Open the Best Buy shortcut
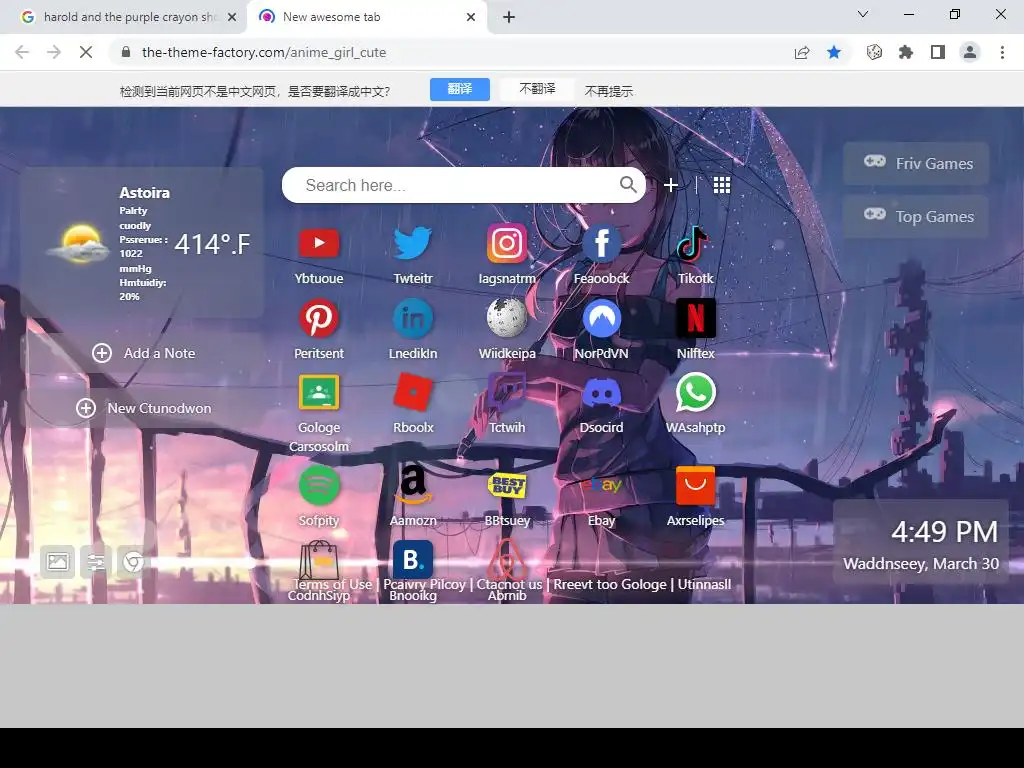Viewport: 1024px width, 768px height. [507, 485]
